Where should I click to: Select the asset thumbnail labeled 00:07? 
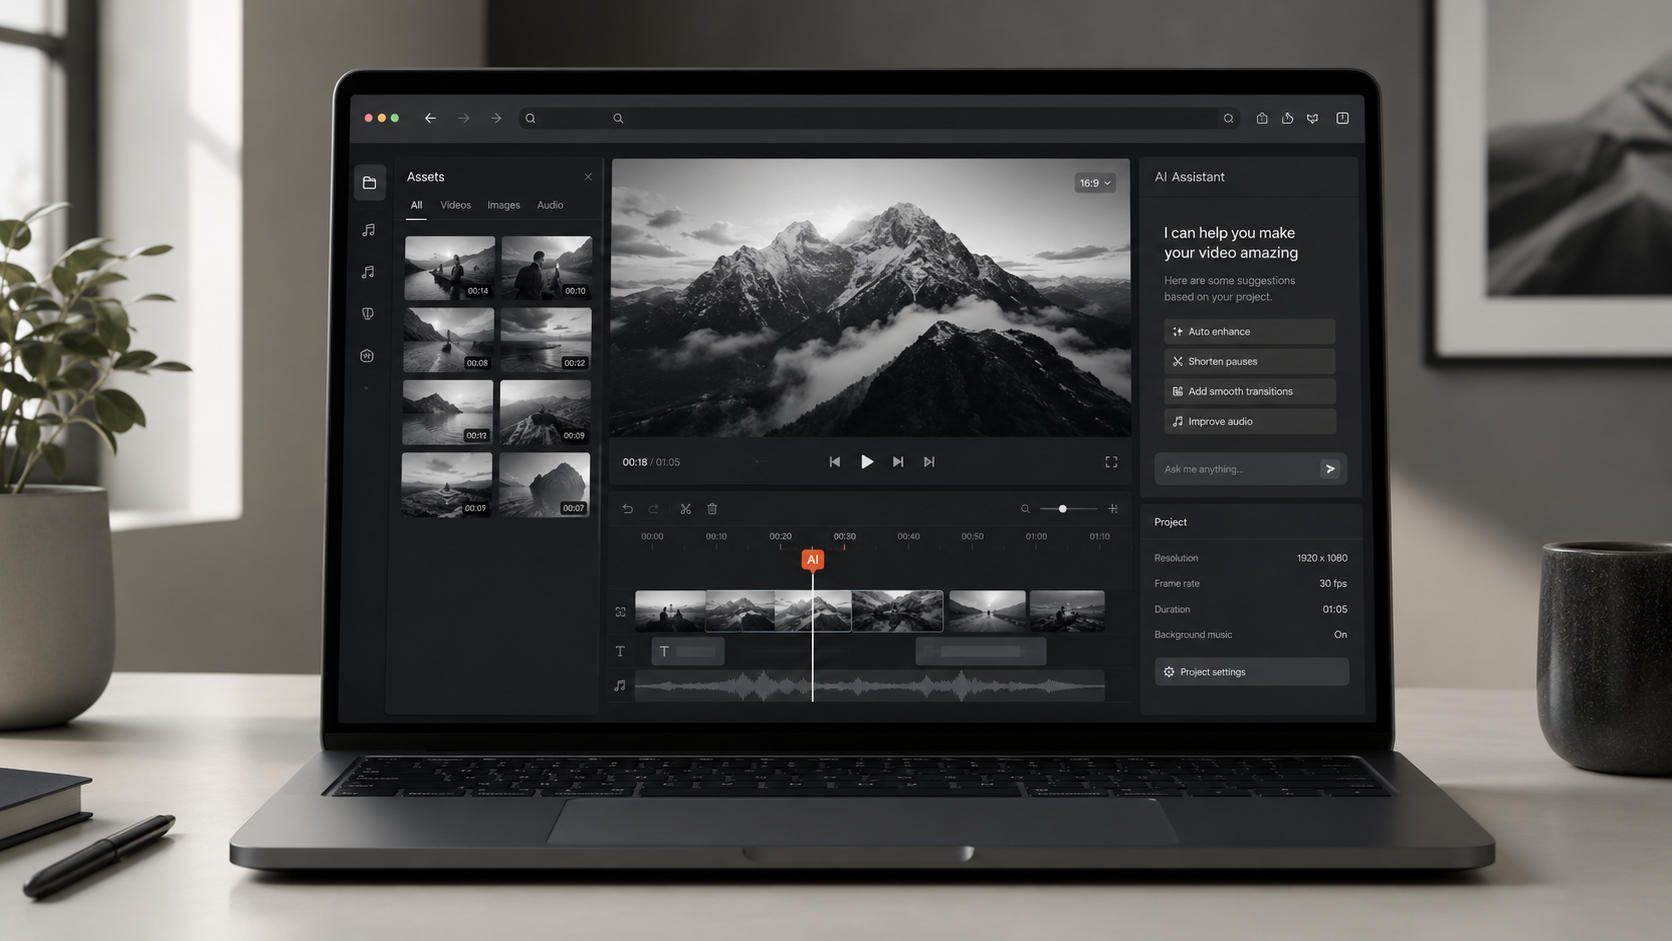pyautogui.click(x=544, y=485)
